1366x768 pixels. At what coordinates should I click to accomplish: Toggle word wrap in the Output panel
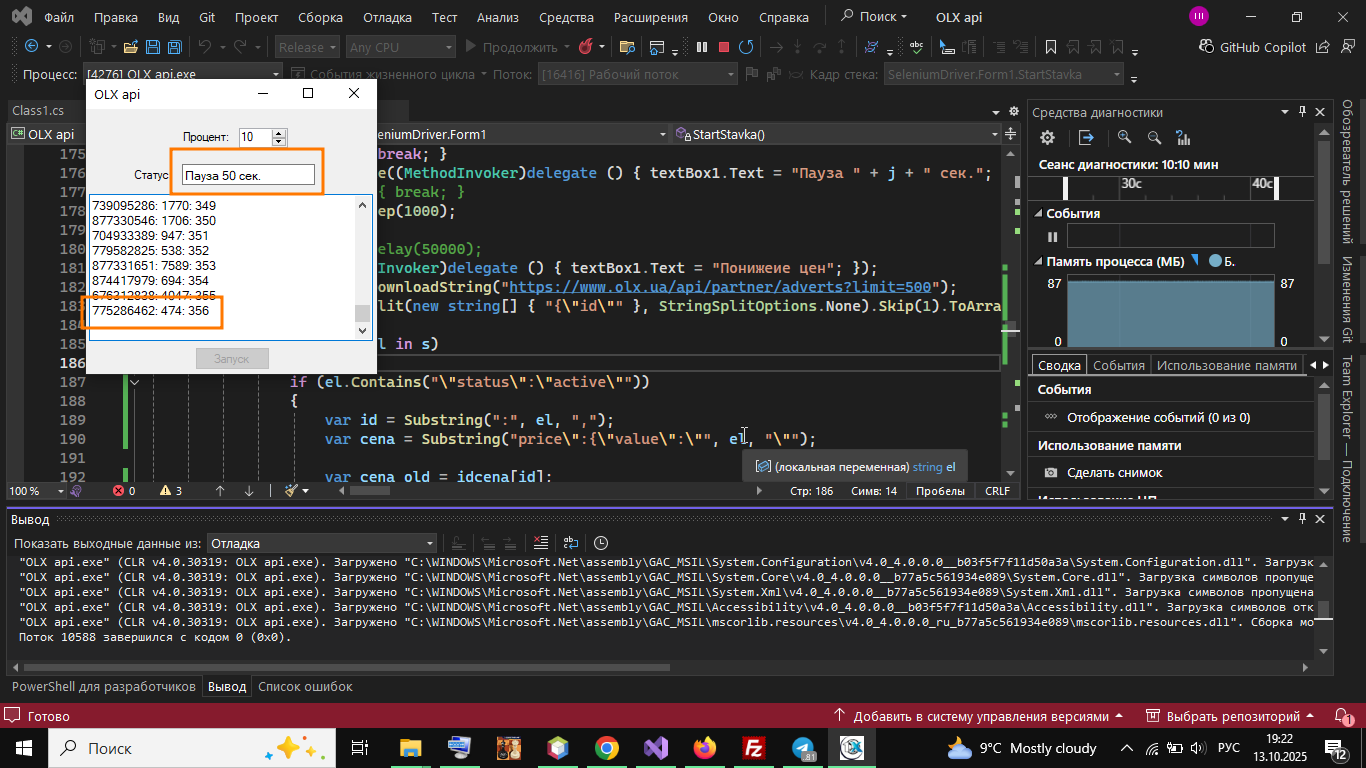pos(570,543)
